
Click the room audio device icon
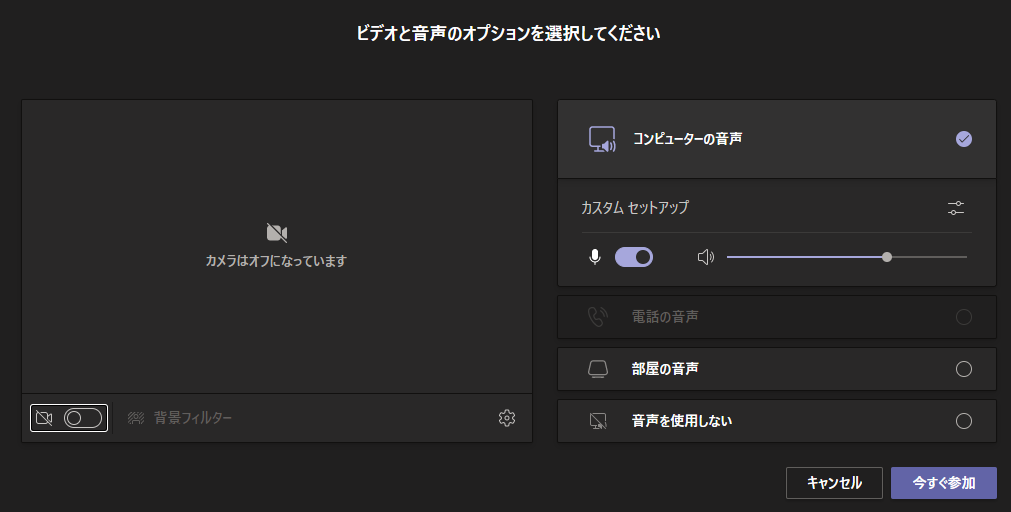(x=598, y=369)
